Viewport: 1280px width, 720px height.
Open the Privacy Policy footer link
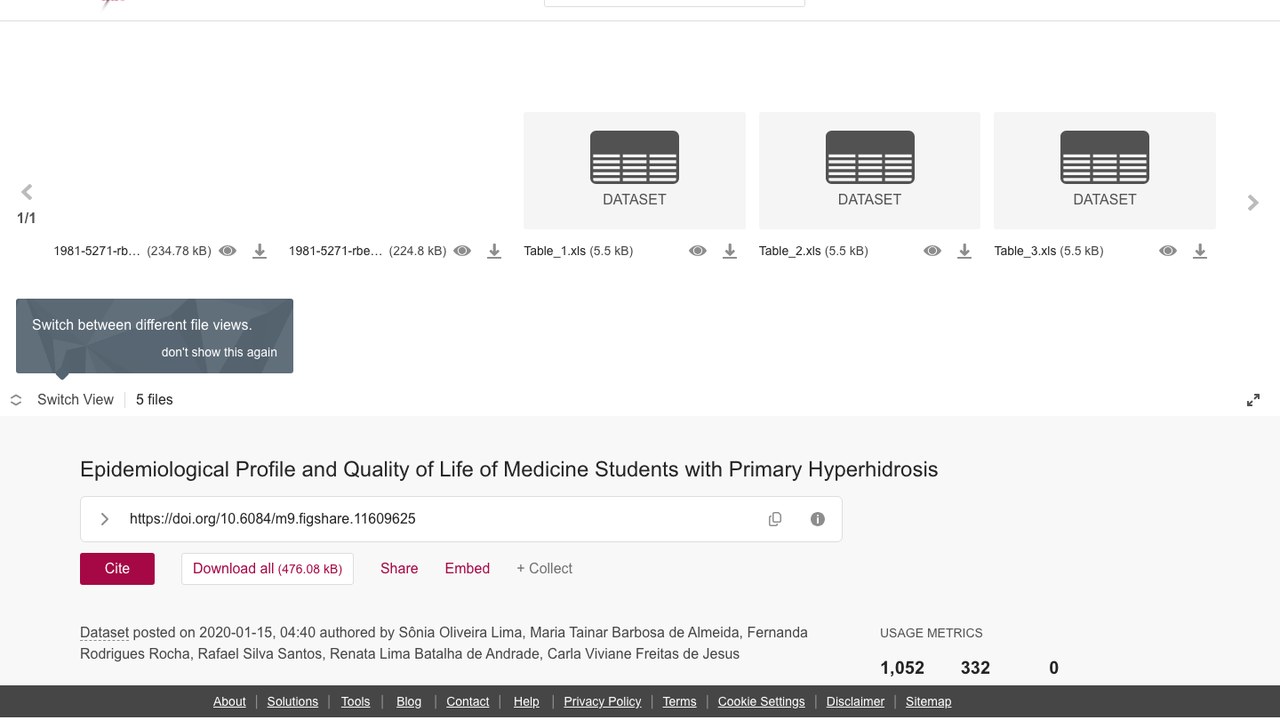(602, 702)
